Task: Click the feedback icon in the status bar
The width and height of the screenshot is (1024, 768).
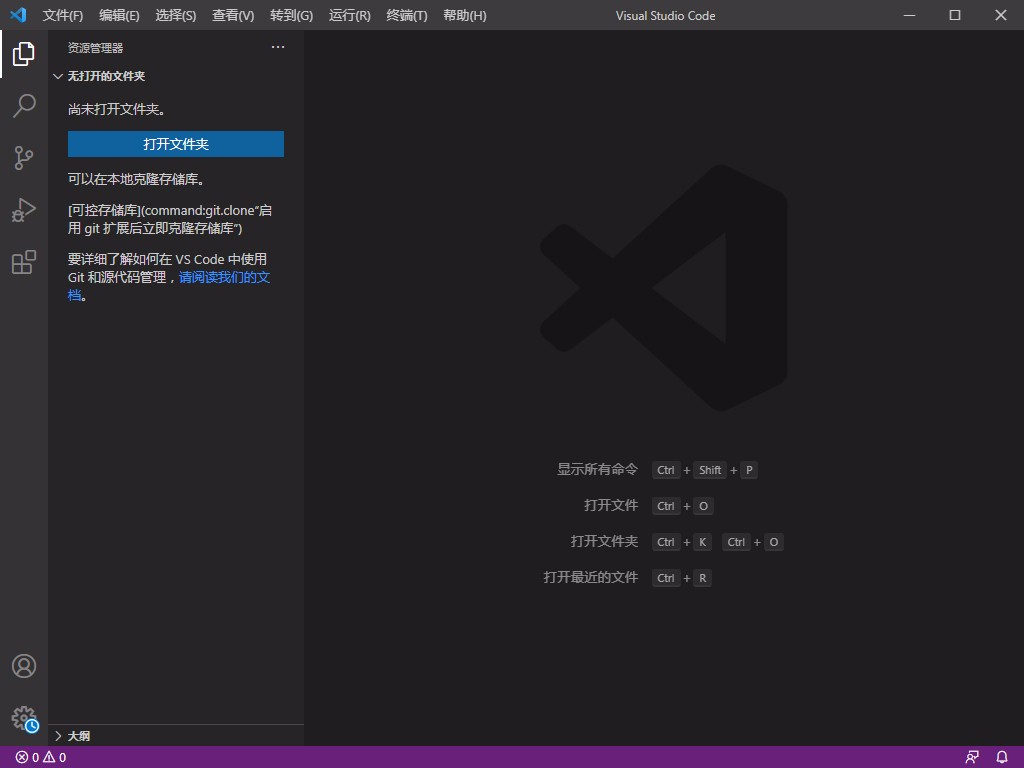Action: point(971,757)
